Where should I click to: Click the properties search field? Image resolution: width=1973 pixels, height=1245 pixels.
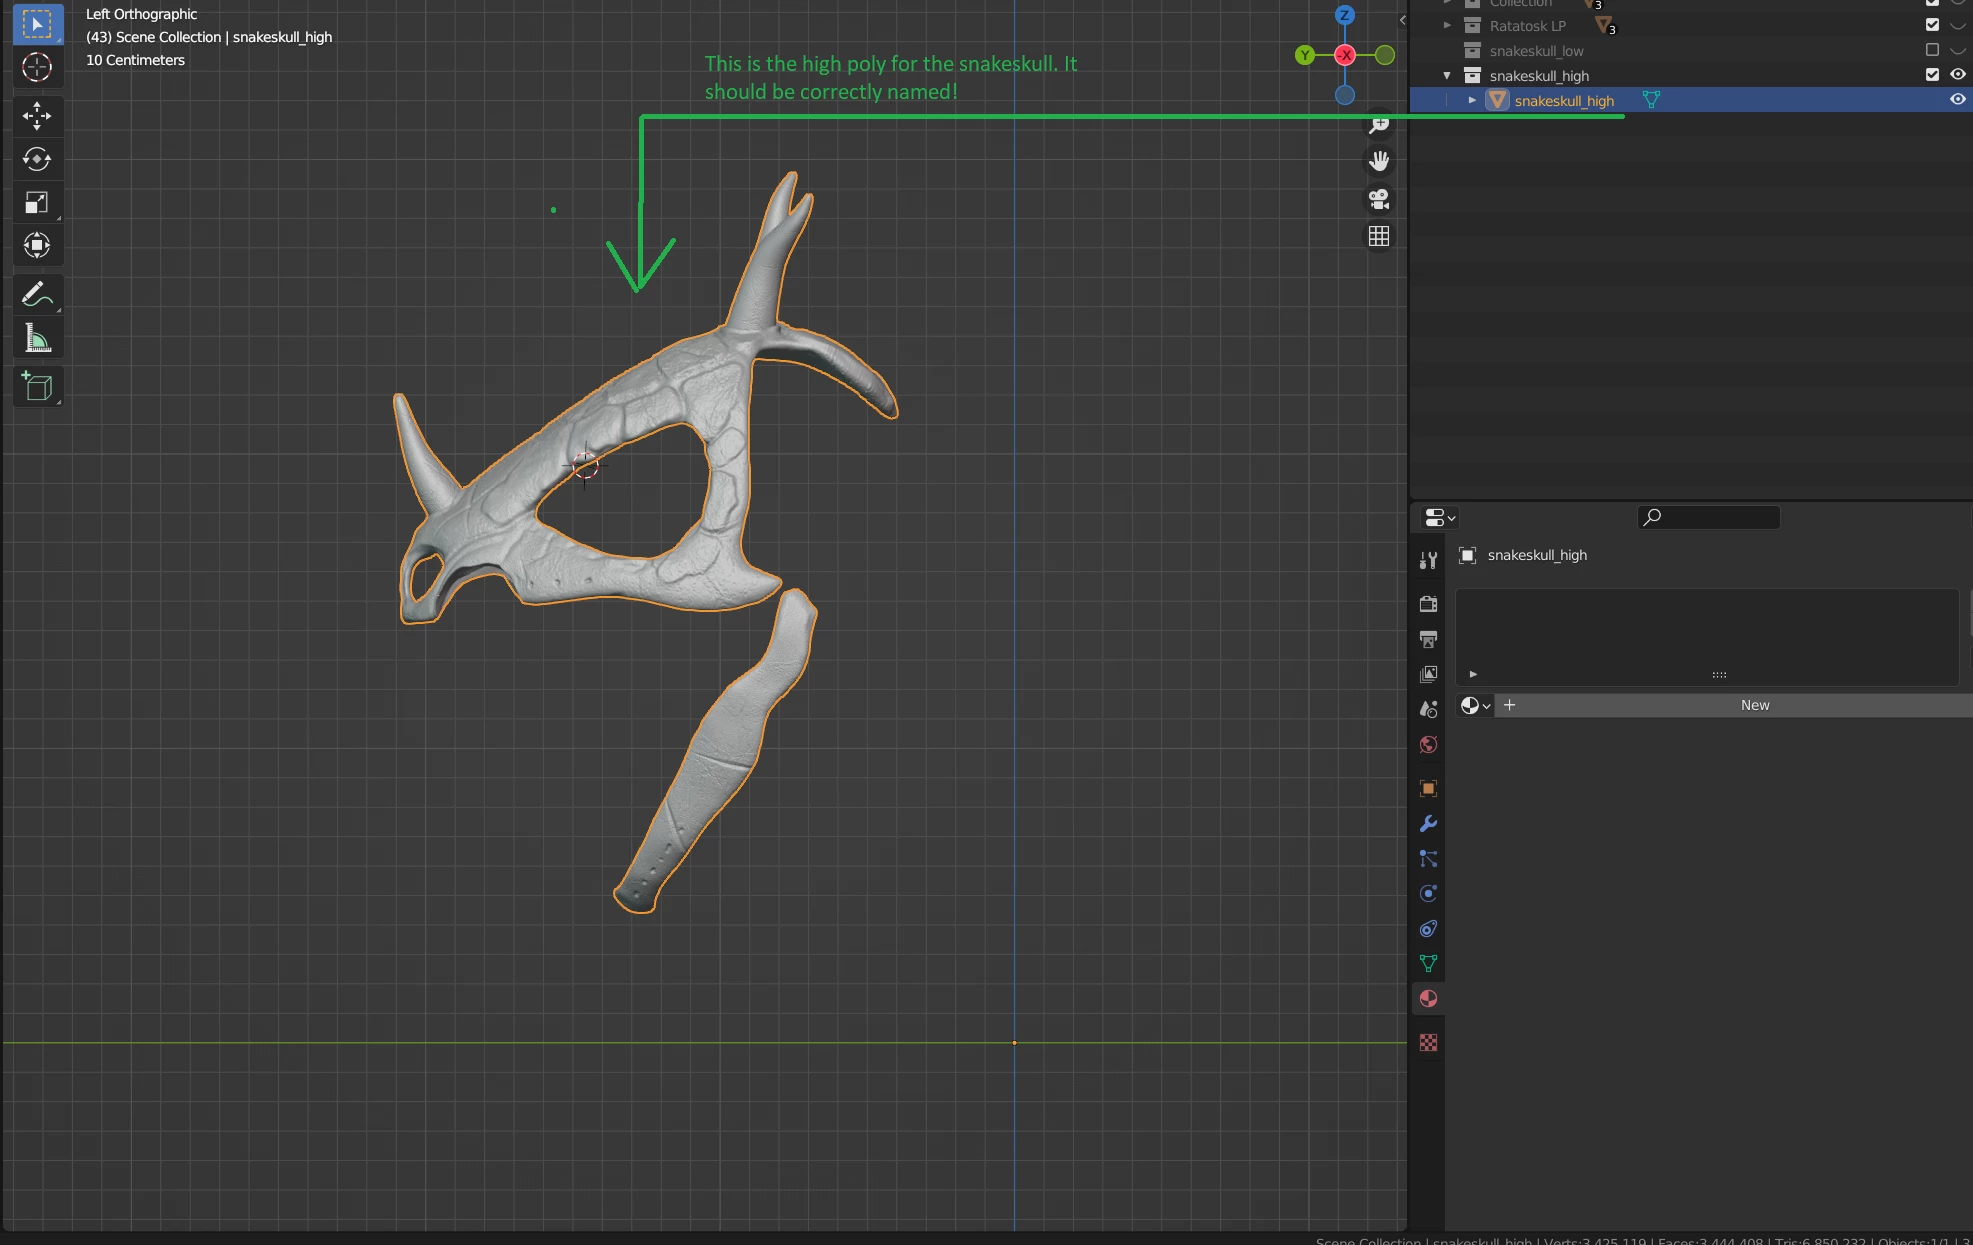(x=1708, y=517)
